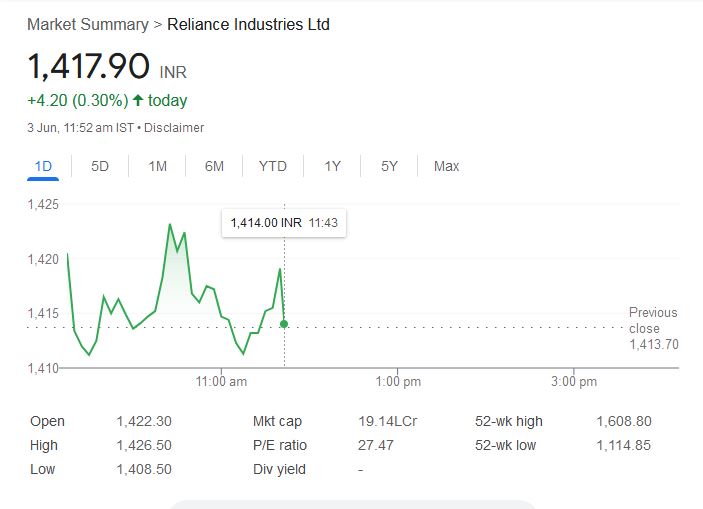
Task: Click the 1,417.90 current price
Action: (x=88, y=66)
